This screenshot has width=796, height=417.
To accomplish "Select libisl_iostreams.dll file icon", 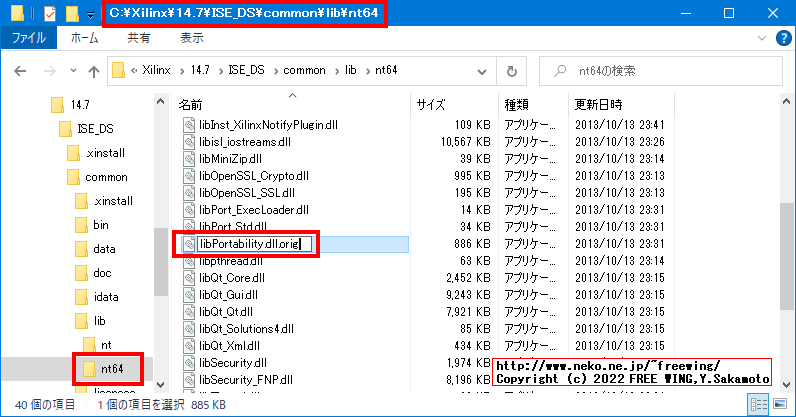I will pyautogui.click(x=189, y=142).
